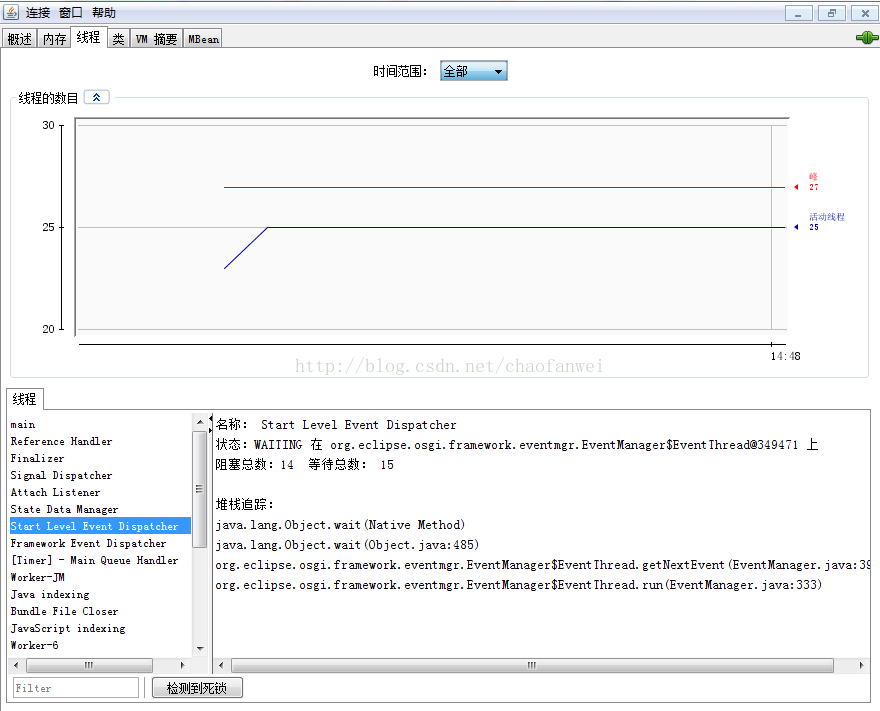Click the split pane collapse arrows

click(210, 424)
